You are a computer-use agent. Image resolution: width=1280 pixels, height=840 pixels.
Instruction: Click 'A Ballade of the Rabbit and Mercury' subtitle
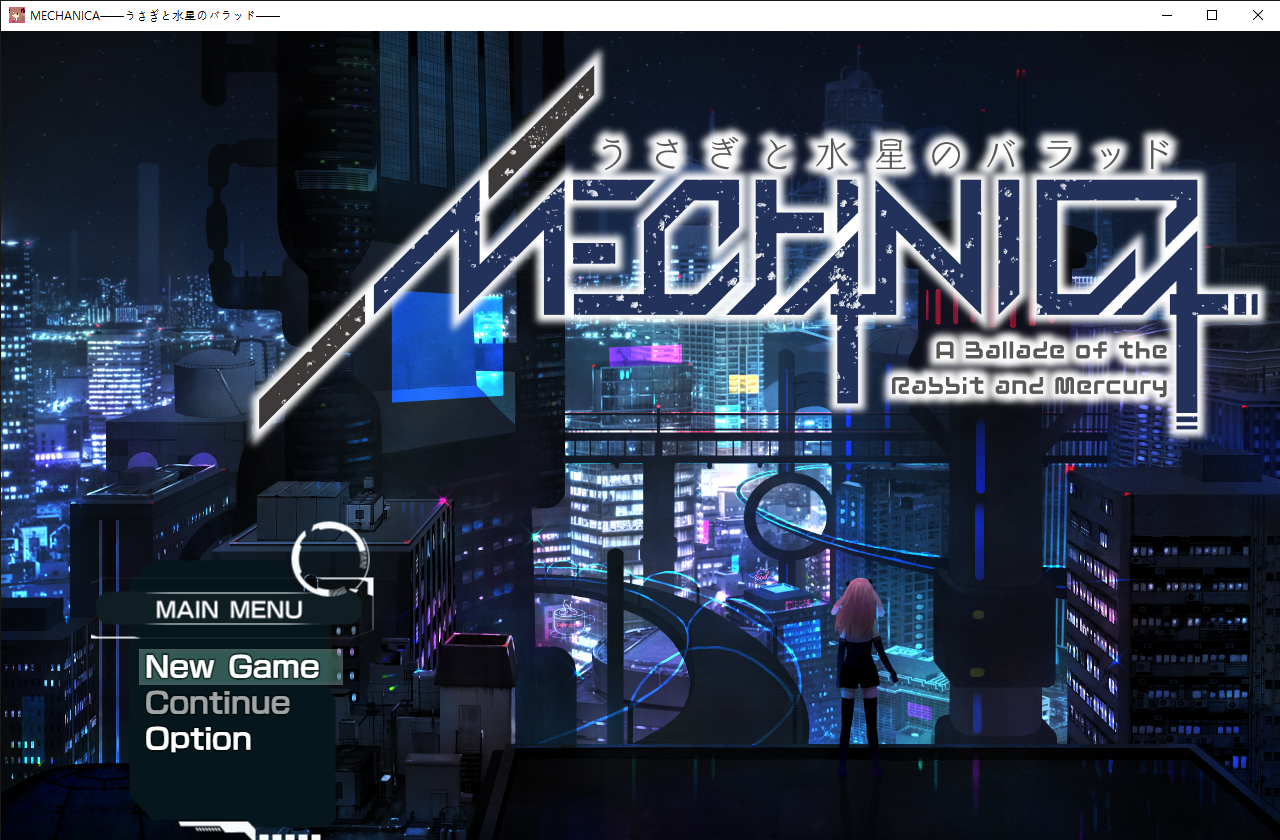(1028, 367)
